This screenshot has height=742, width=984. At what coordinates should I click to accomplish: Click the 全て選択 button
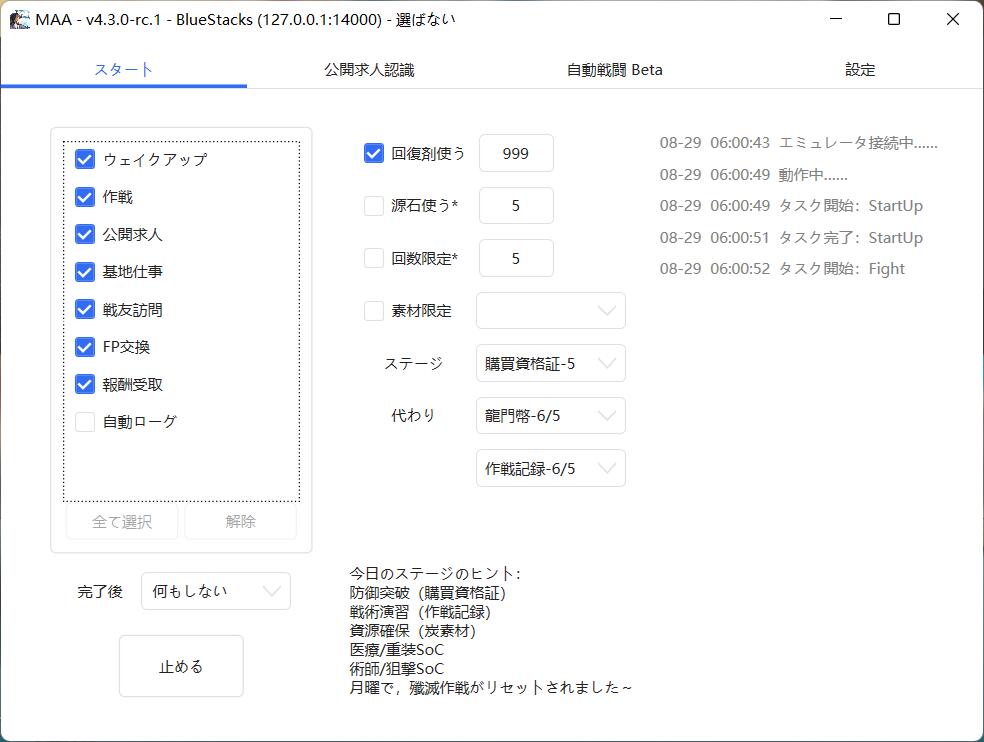tap(122, 522)
